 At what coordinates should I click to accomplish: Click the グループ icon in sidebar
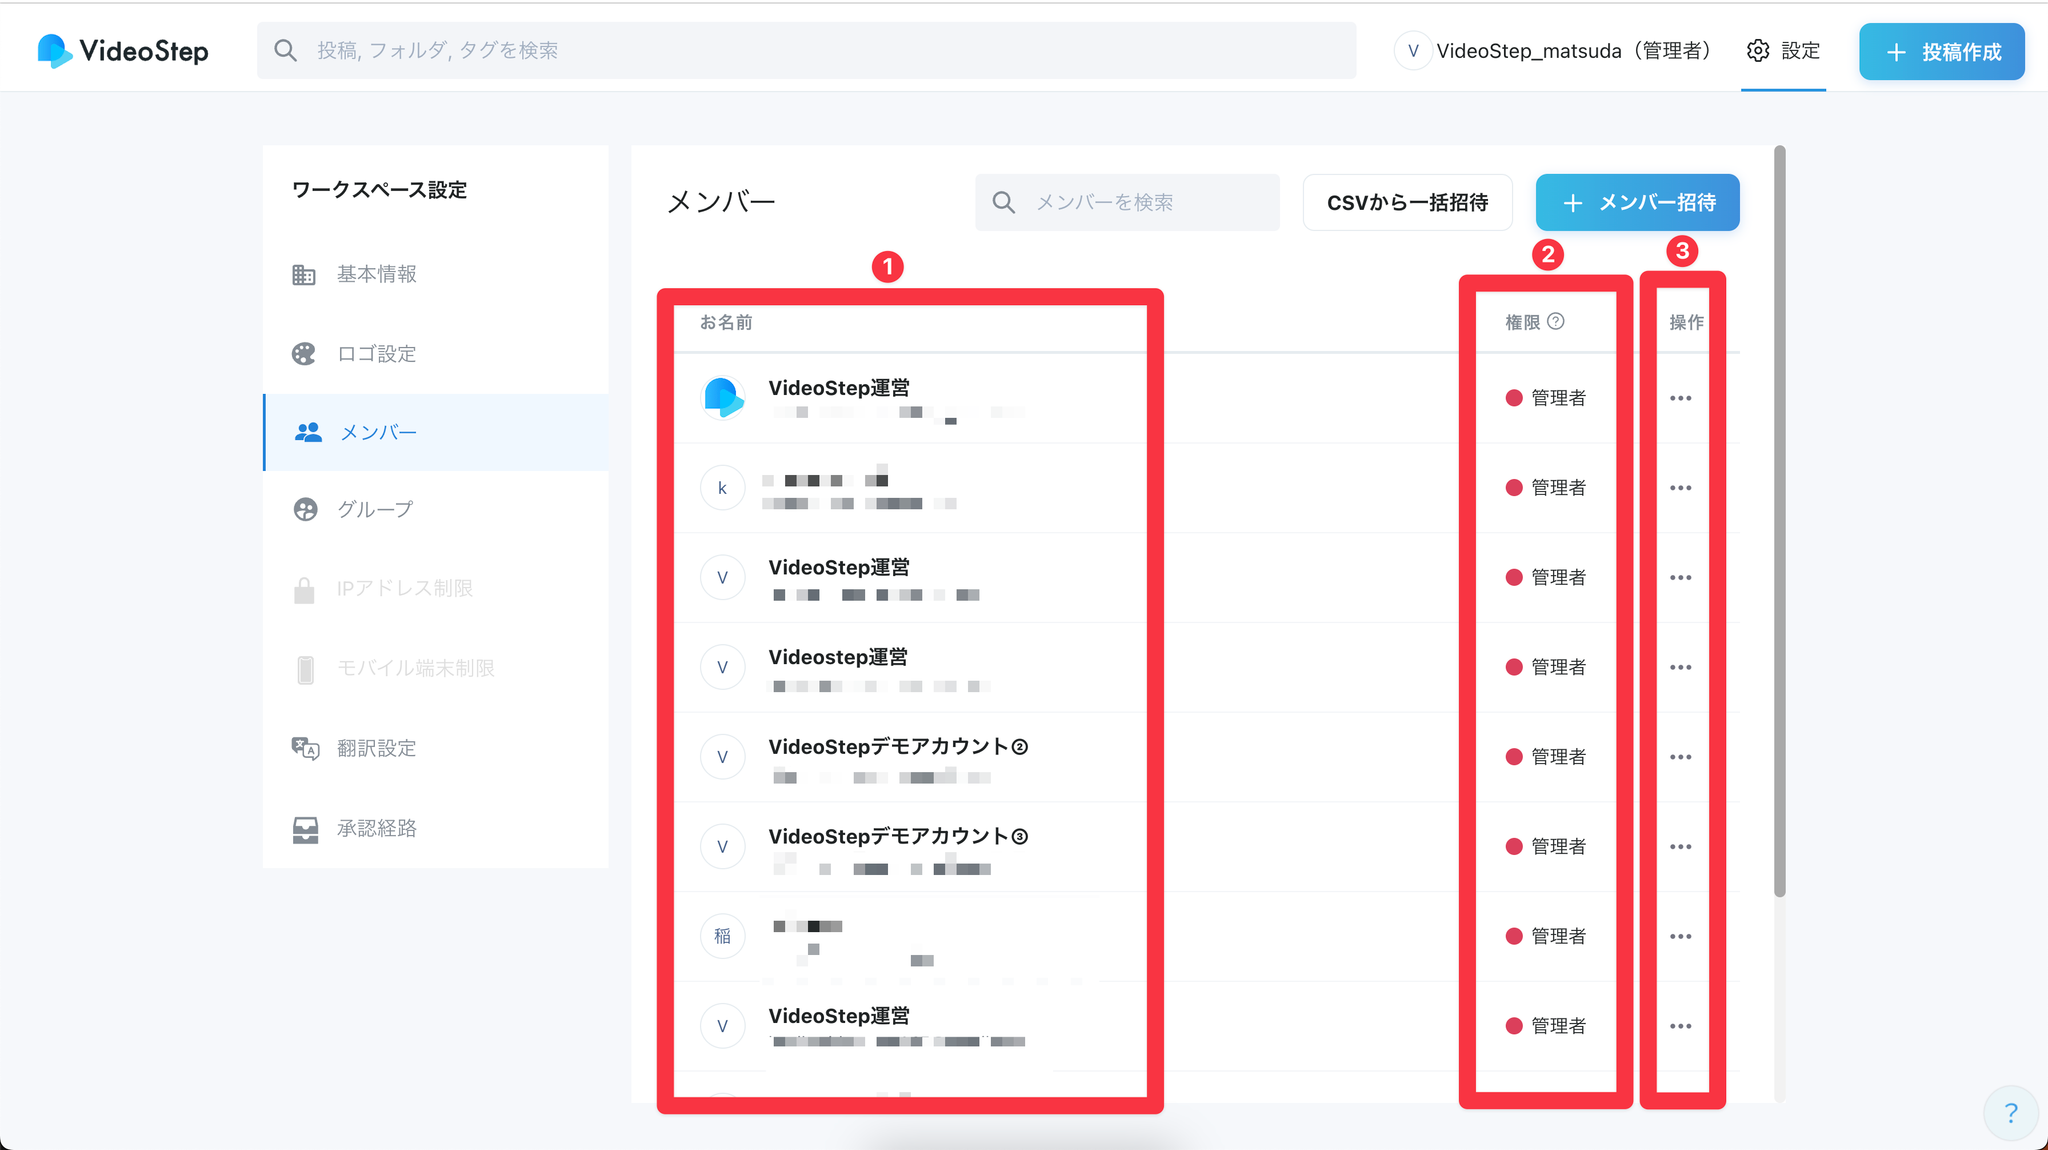click(x=305, y=510)
